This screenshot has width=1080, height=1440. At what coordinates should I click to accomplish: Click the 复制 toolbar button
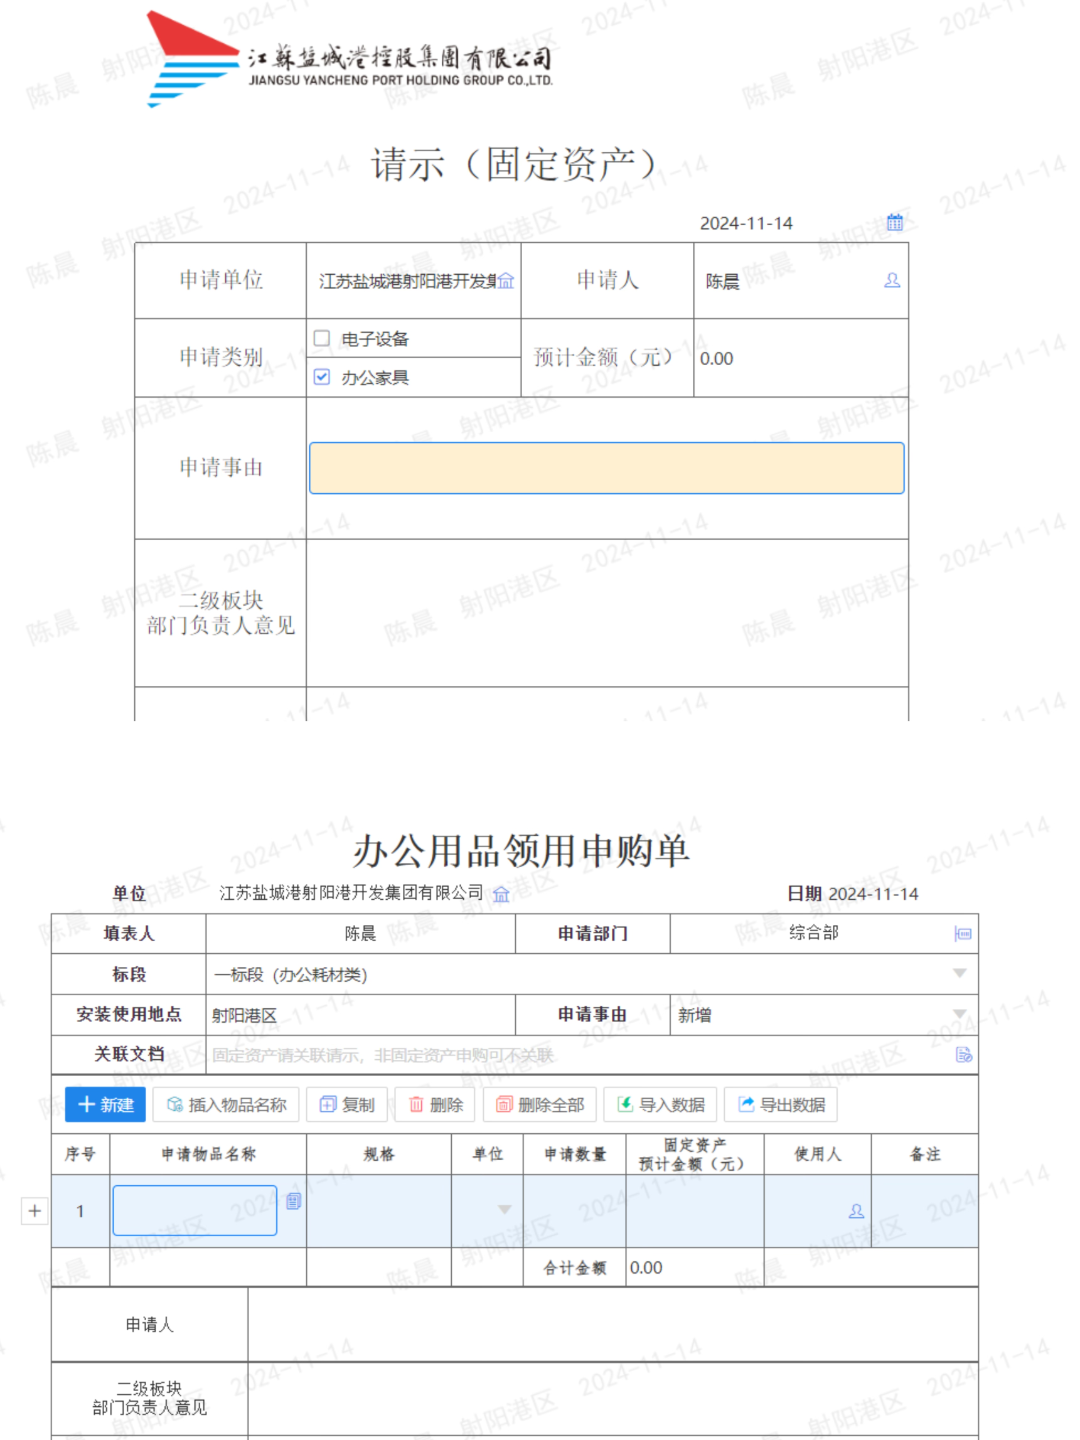(347, 1105)
